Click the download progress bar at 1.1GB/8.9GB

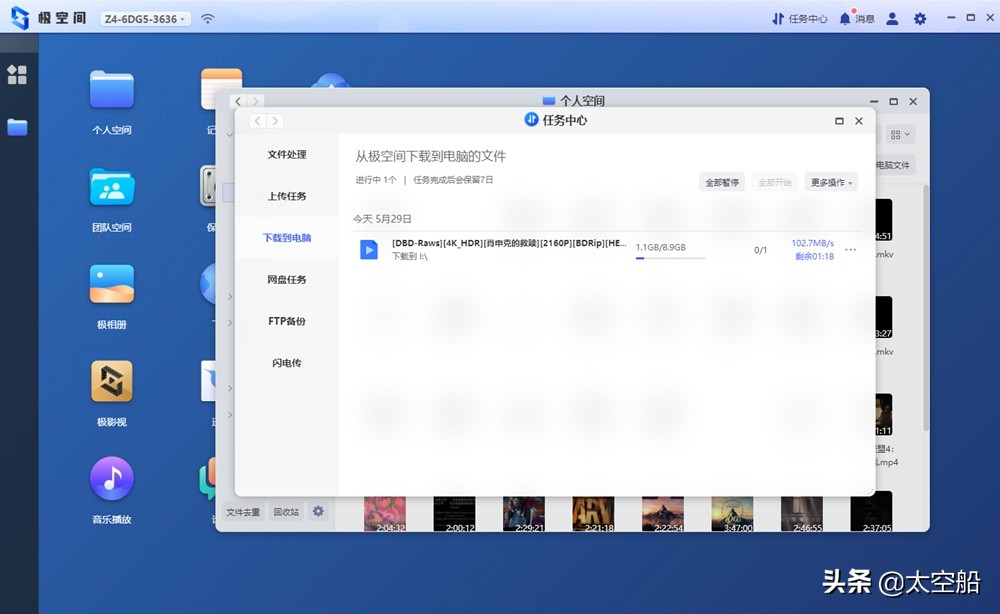(670, 258)
